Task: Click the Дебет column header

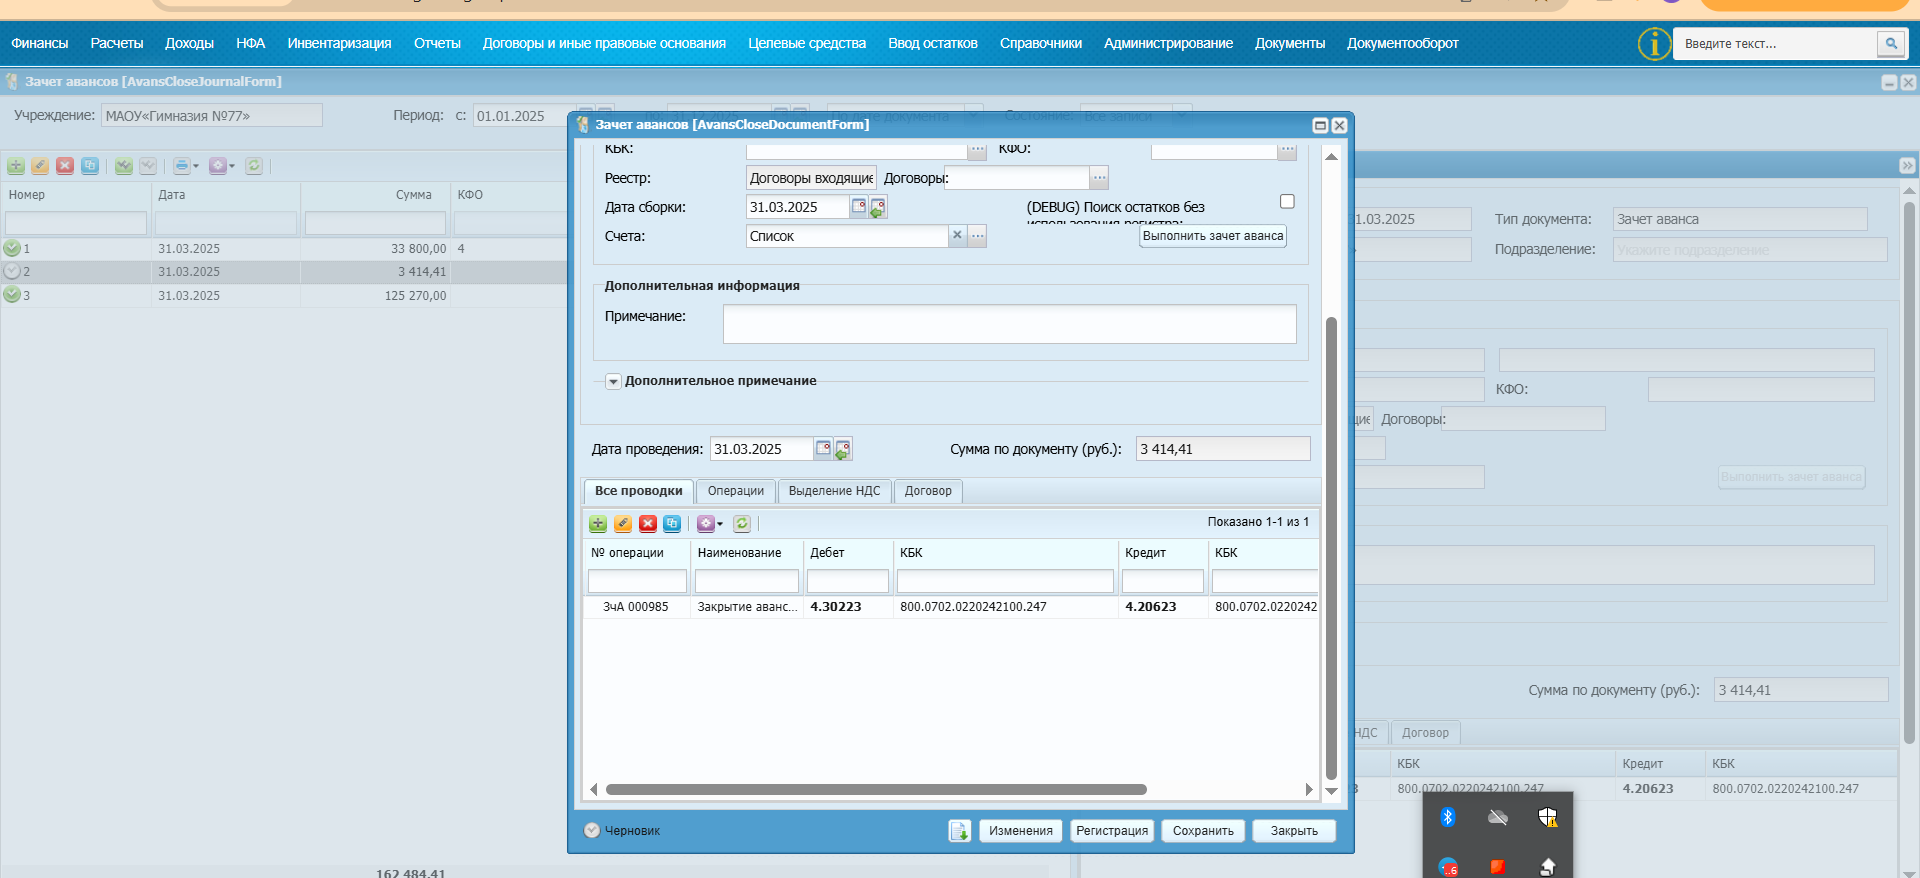Action: tap(848, 553)
